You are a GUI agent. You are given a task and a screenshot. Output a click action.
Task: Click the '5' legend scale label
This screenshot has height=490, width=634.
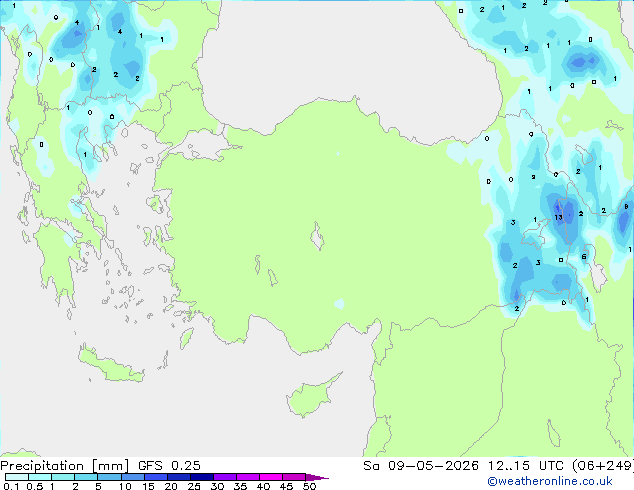pos(98,486)
